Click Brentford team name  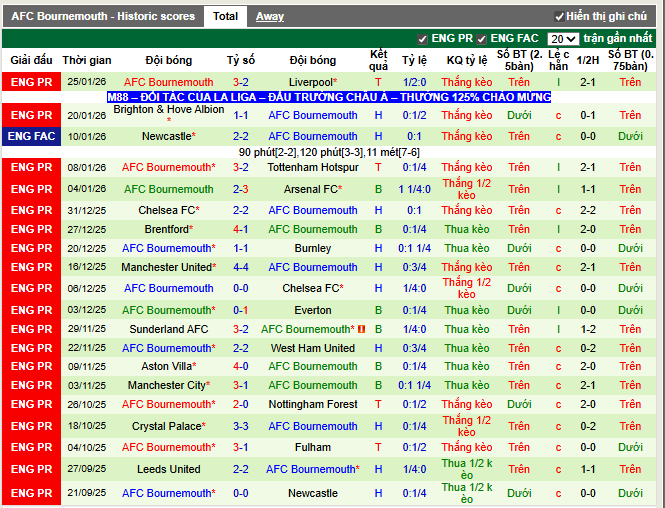point(168,229)
